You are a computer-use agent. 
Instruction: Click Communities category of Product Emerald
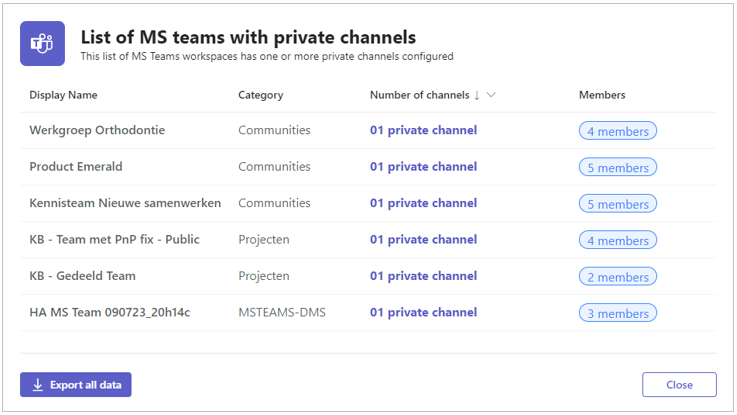pyautogui.click(x=274, y=167)
